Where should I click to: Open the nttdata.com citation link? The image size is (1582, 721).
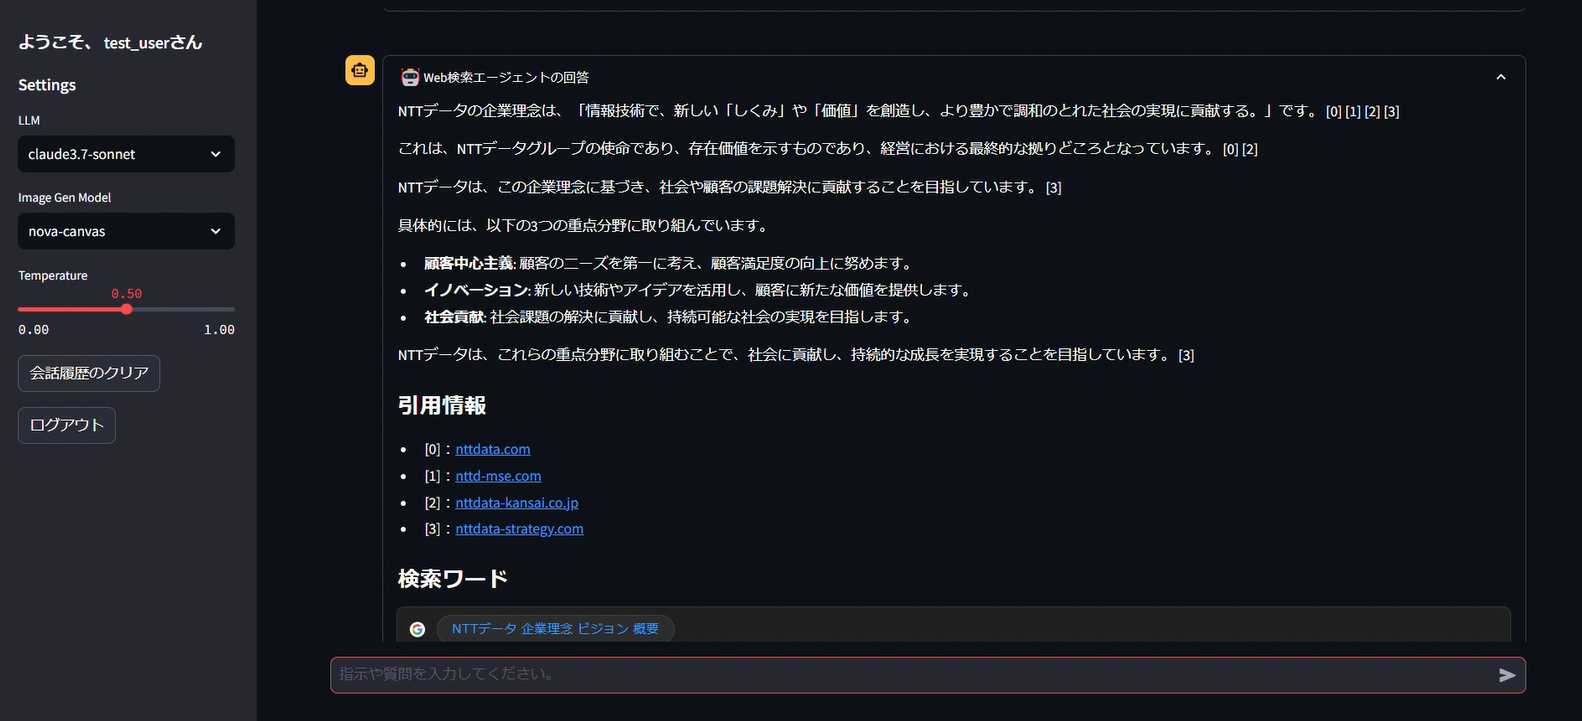click(493, 449)
